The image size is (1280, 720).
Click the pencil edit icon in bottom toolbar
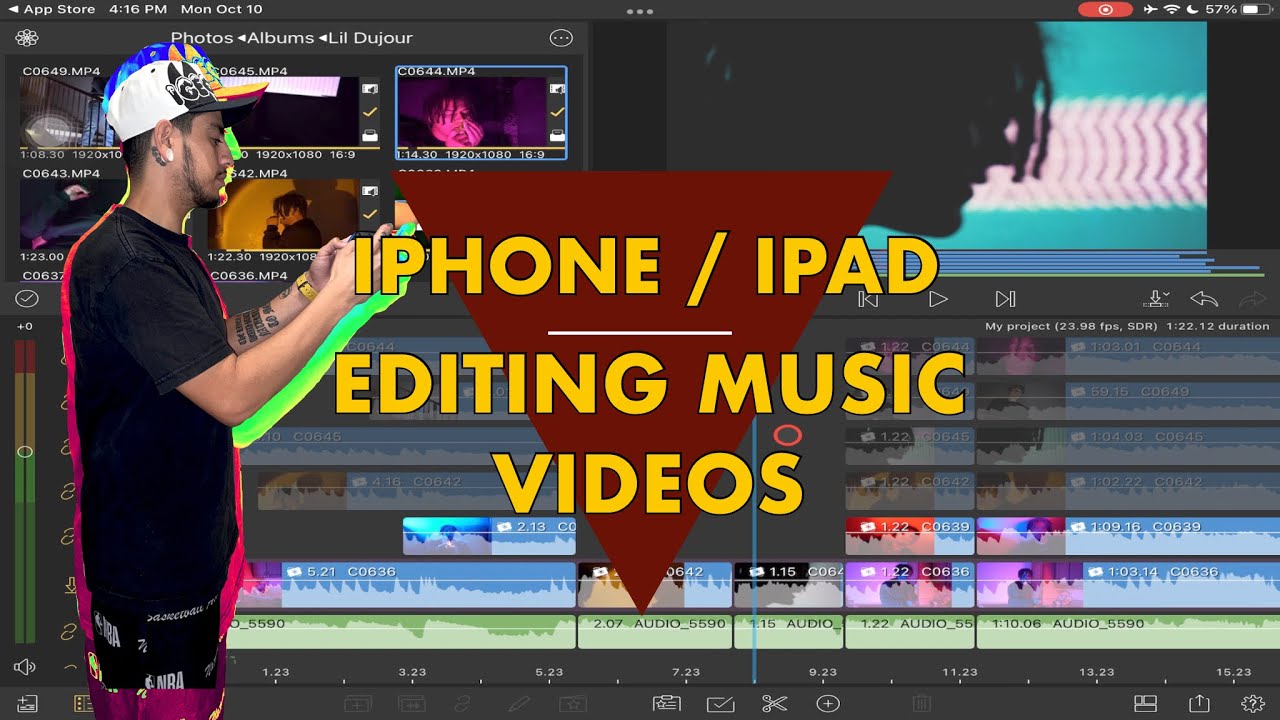(x=518, y=704)
